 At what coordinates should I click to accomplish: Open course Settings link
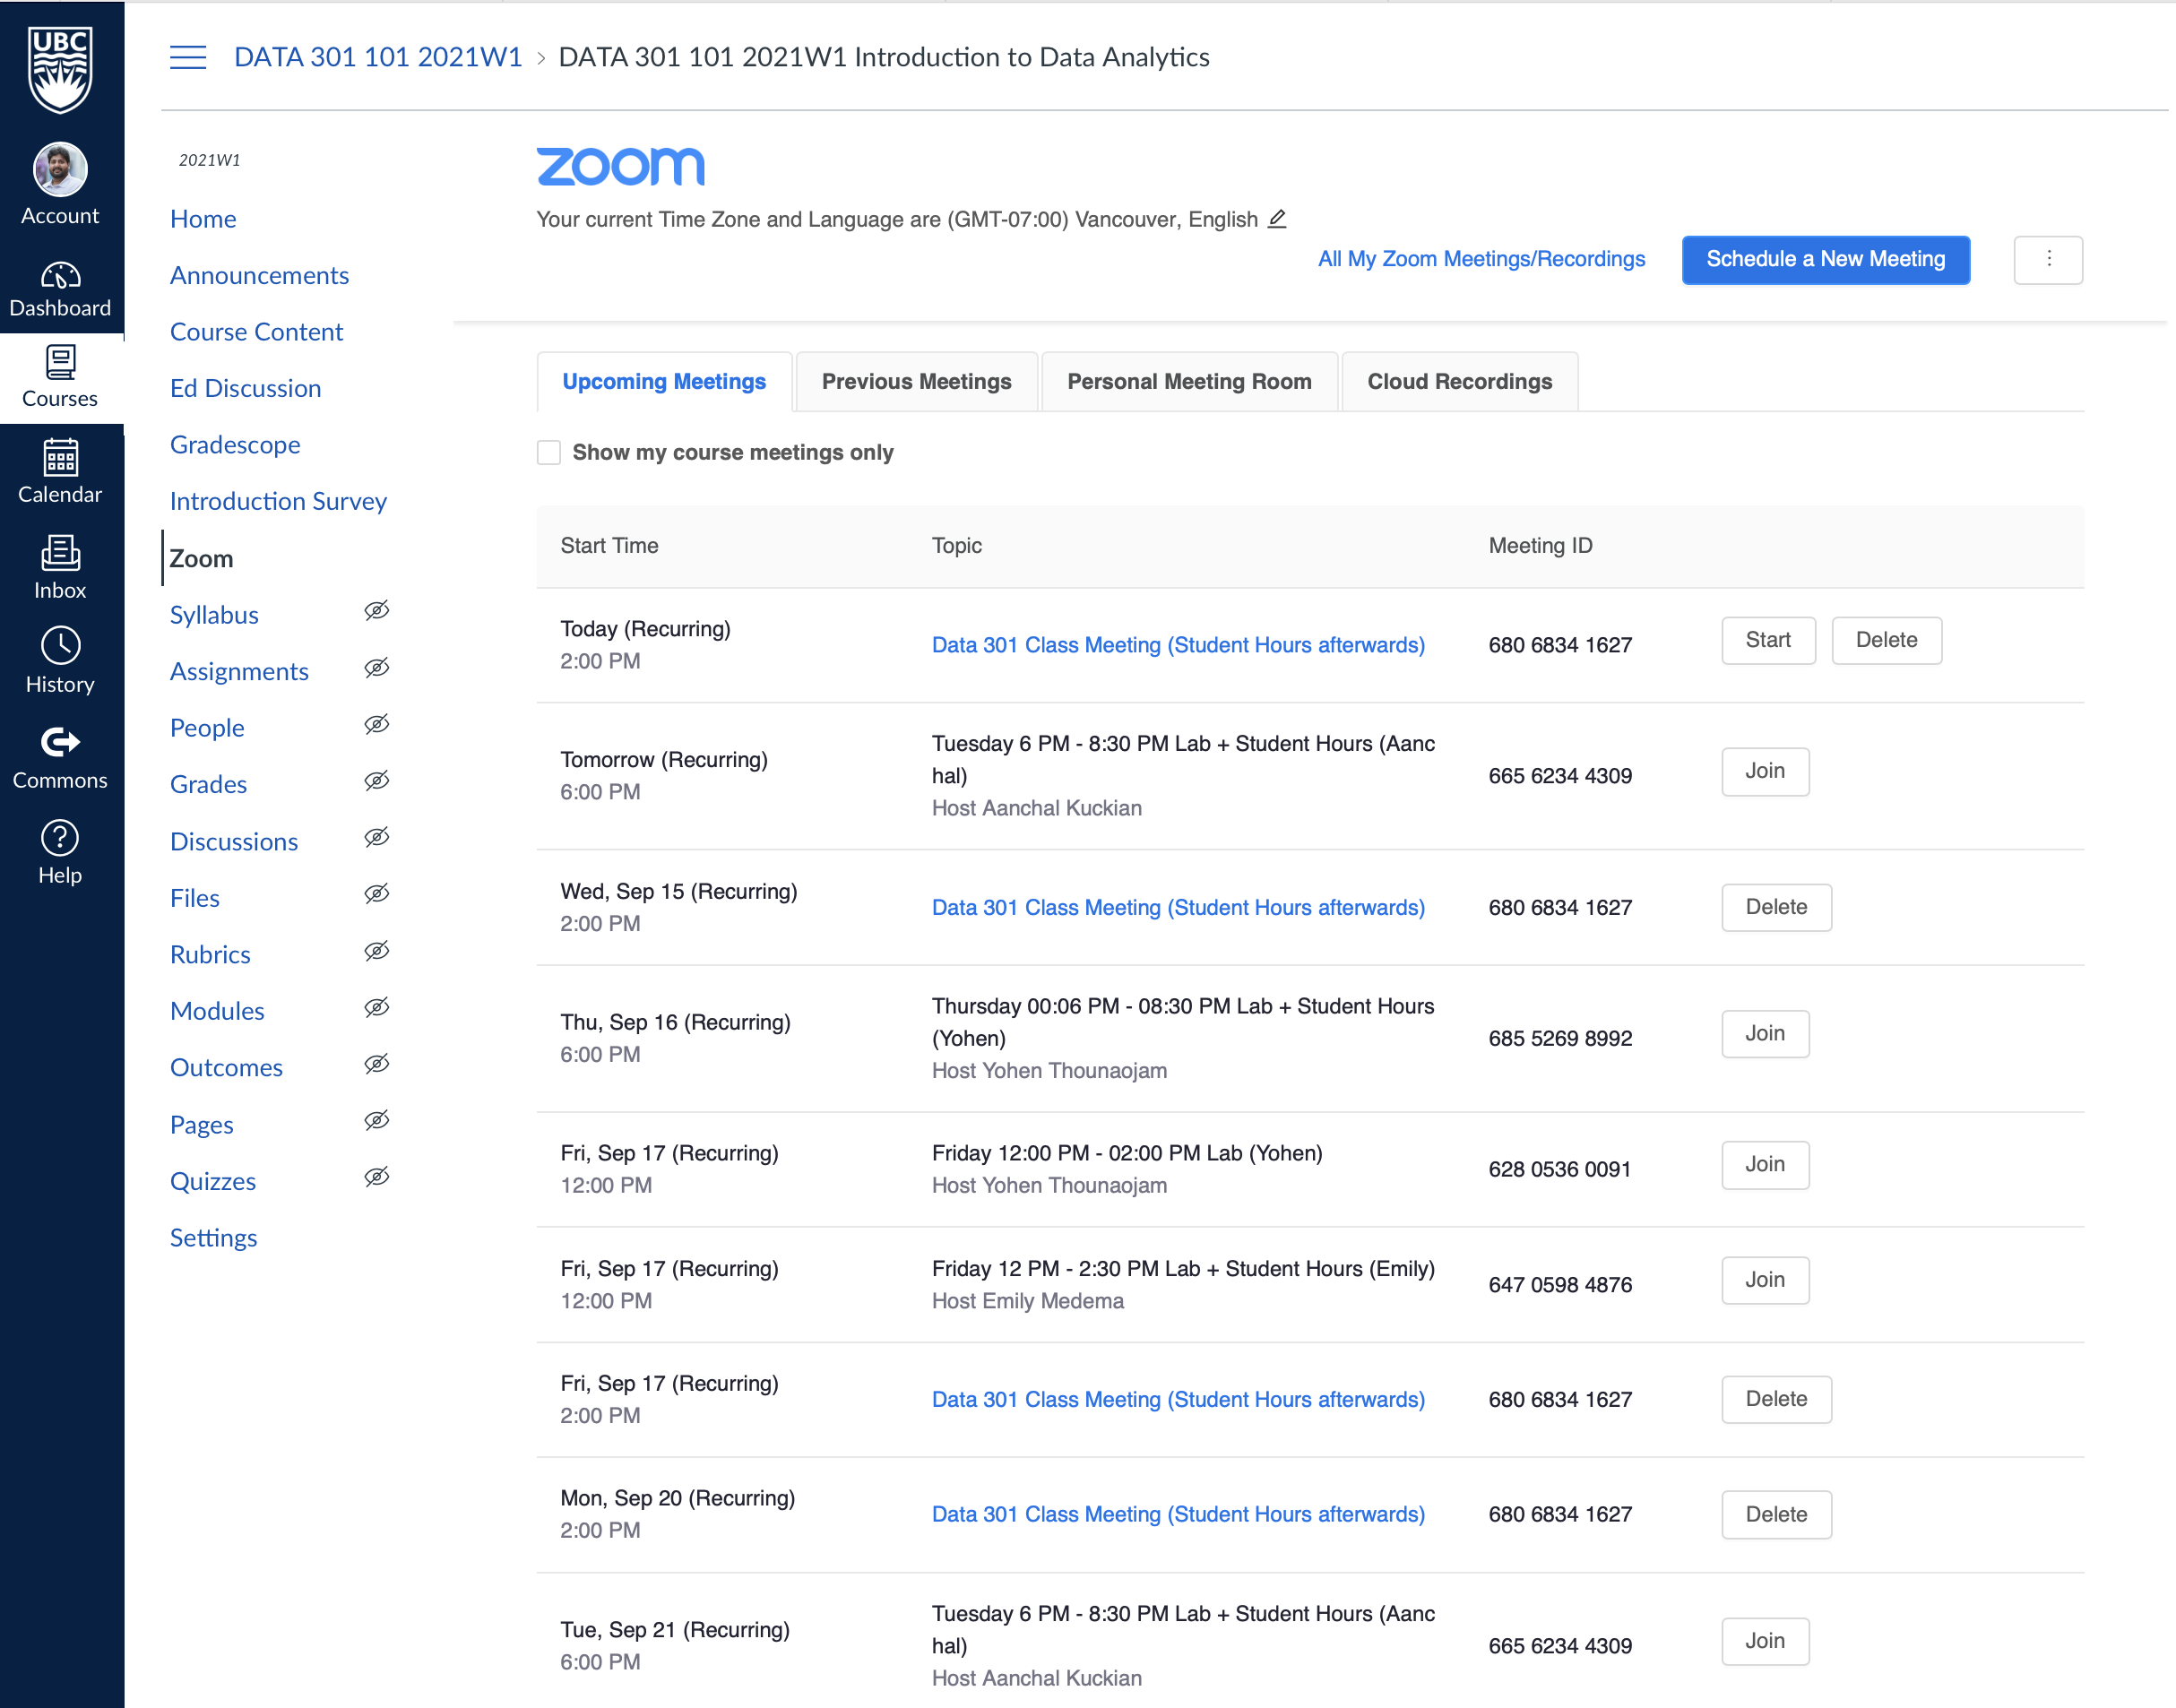tap(213, 1238)
